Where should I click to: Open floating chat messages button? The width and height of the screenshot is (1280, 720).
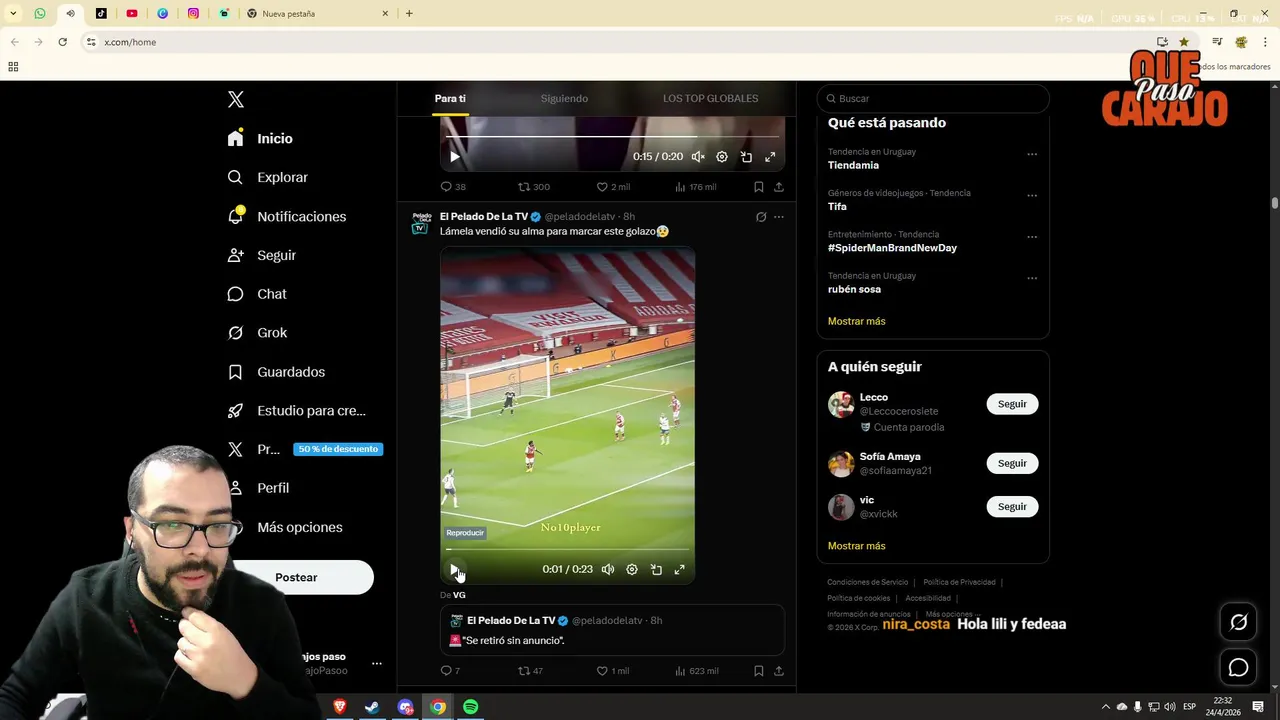[1238, 667]
